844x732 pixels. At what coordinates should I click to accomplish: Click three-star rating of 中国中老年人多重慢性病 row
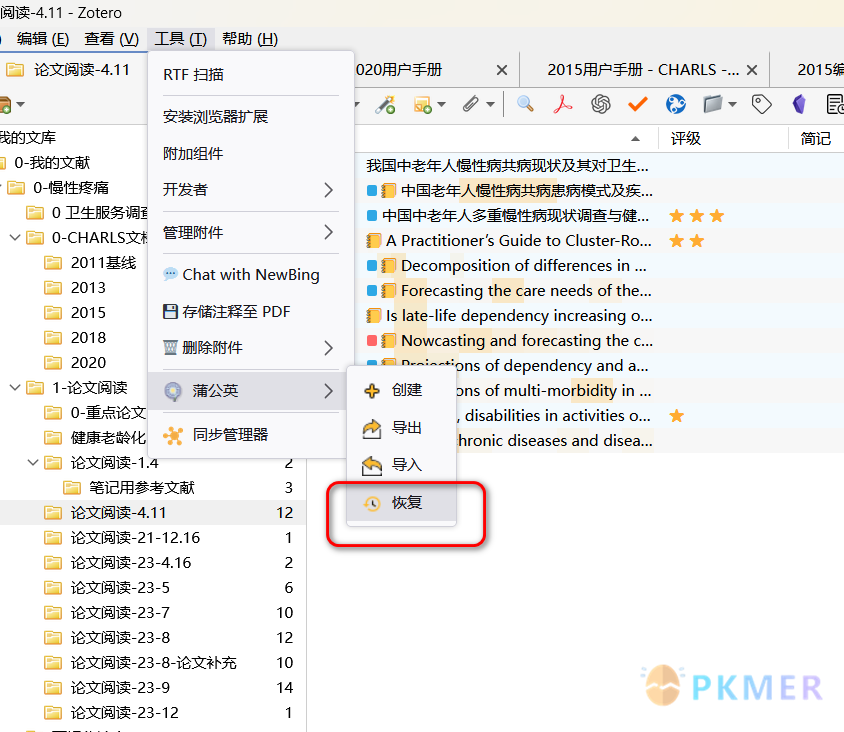pyautogui.click(x=697, y=216)
